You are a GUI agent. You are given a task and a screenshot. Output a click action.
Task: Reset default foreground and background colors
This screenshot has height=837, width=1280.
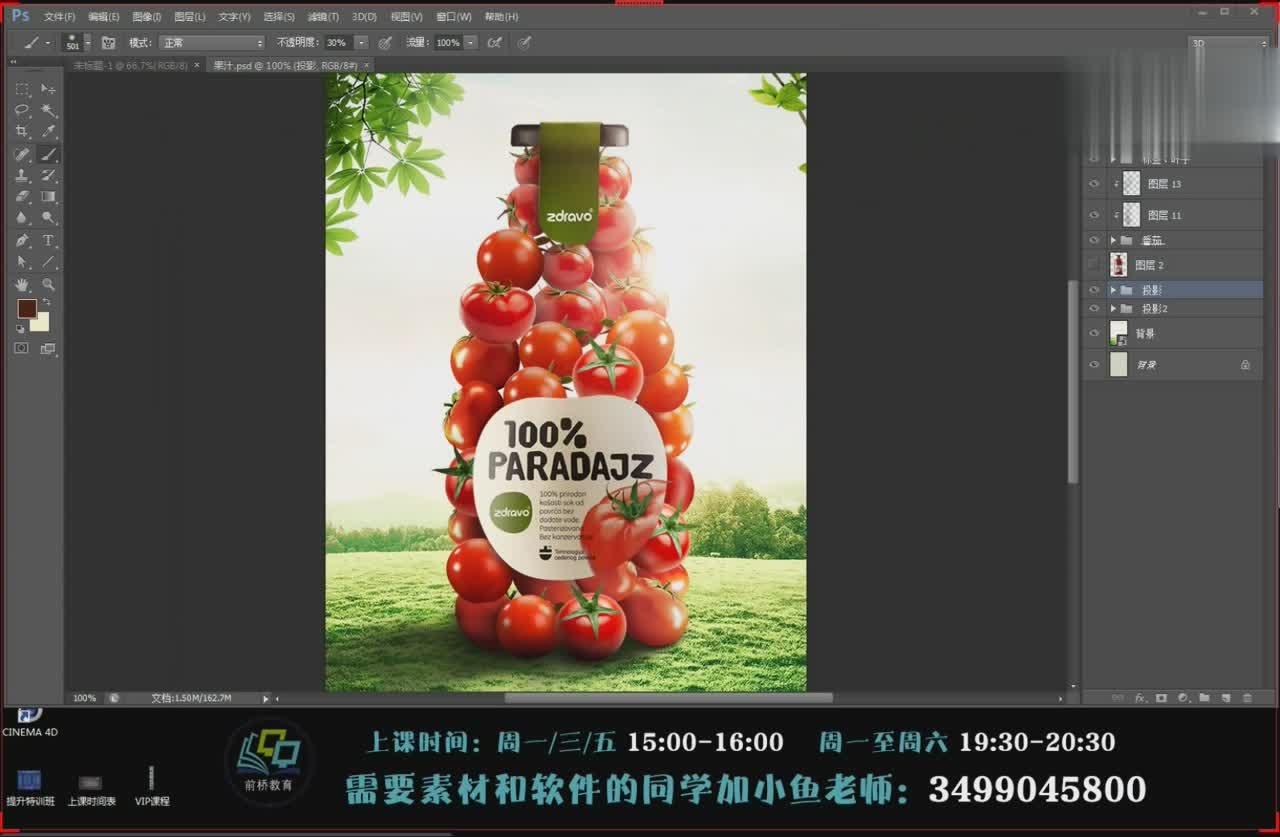(20, 328)
